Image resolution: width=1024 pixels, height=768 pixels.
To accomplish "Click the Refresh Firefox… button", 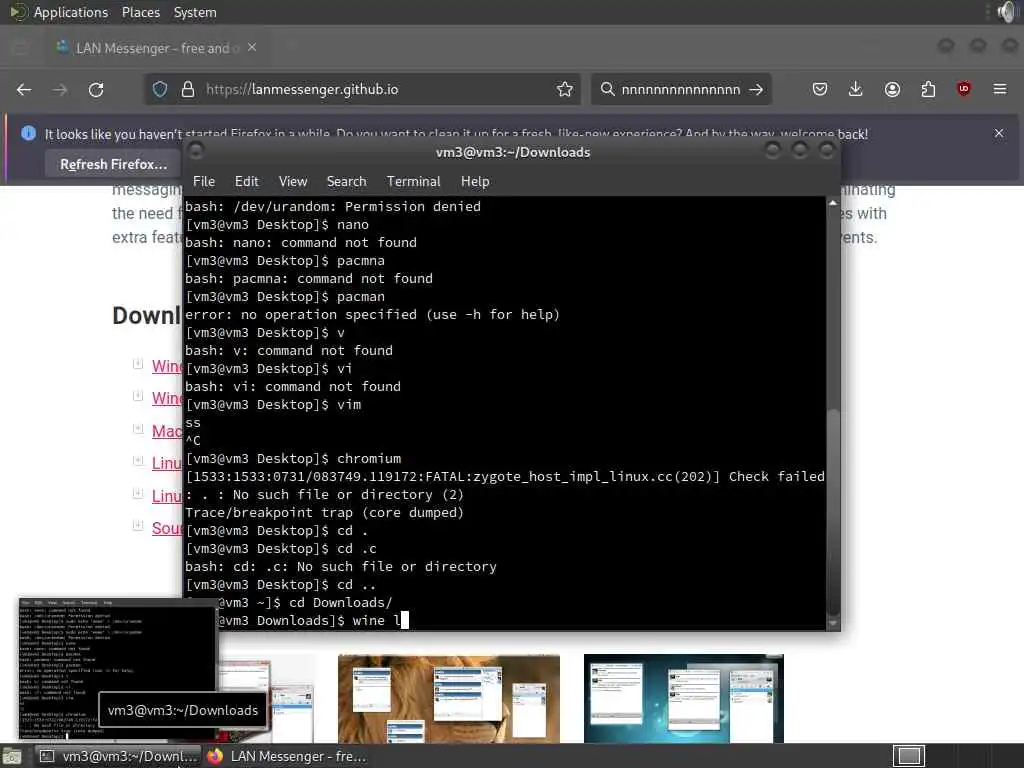I will [114, 165].
